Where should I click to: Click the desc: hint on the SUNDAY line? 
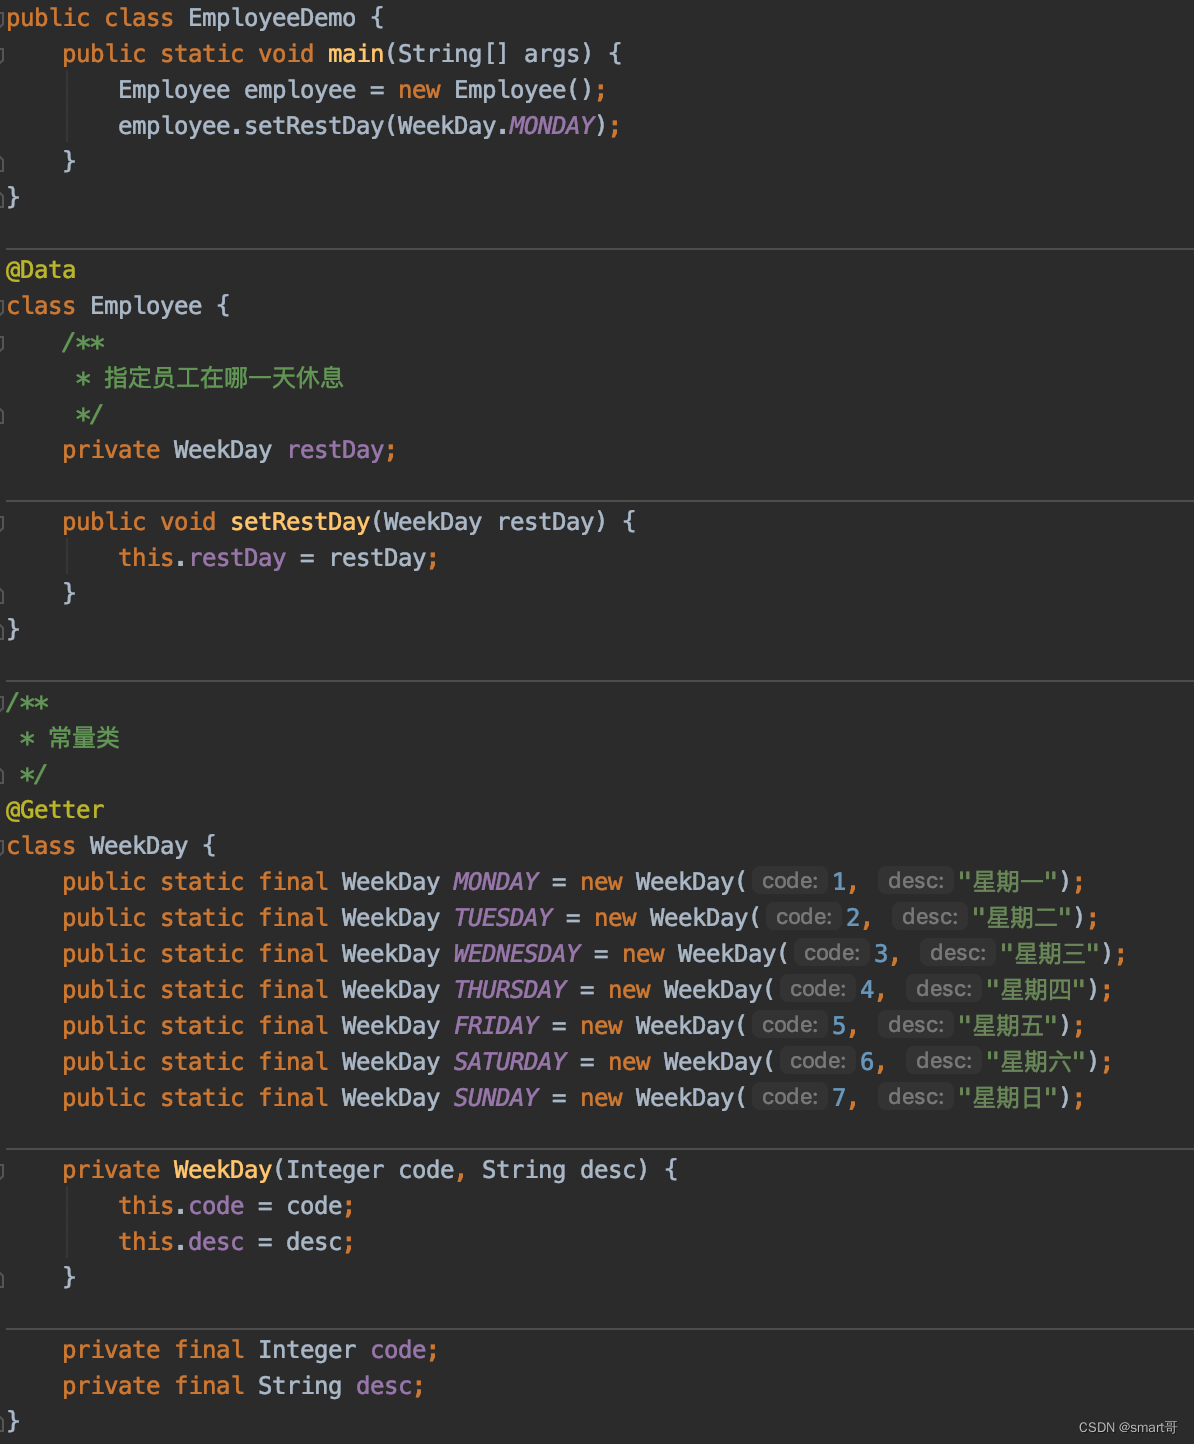pos(916,1097)
